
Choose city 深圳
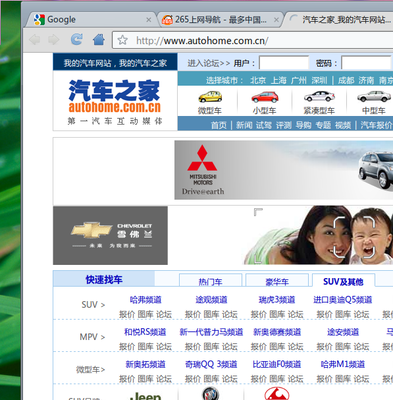click(319, 80)
